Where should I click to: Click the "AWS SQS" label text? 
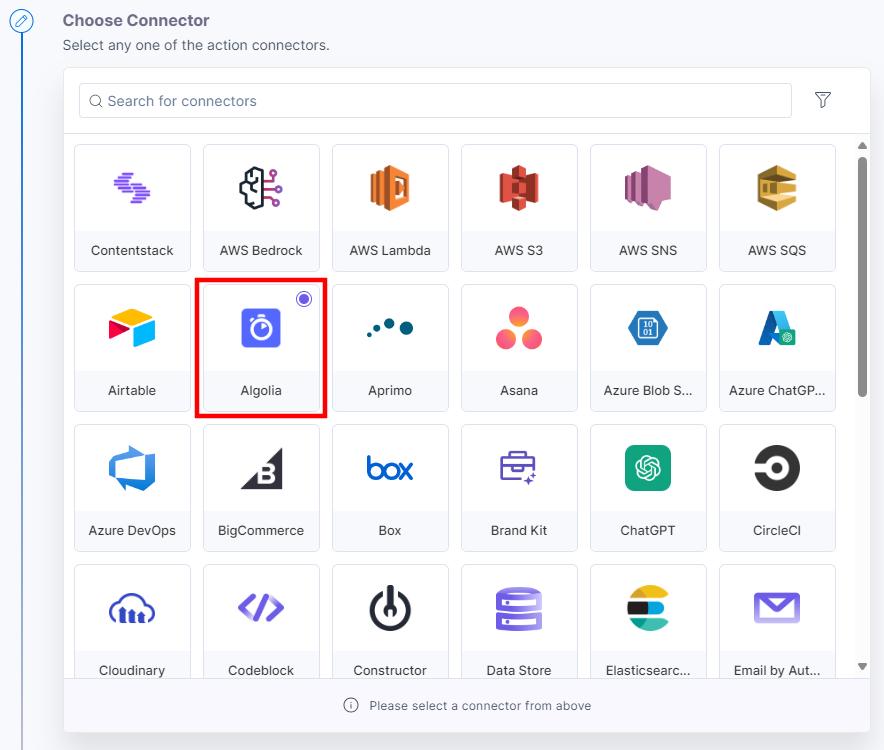click(x=777, y=250)
